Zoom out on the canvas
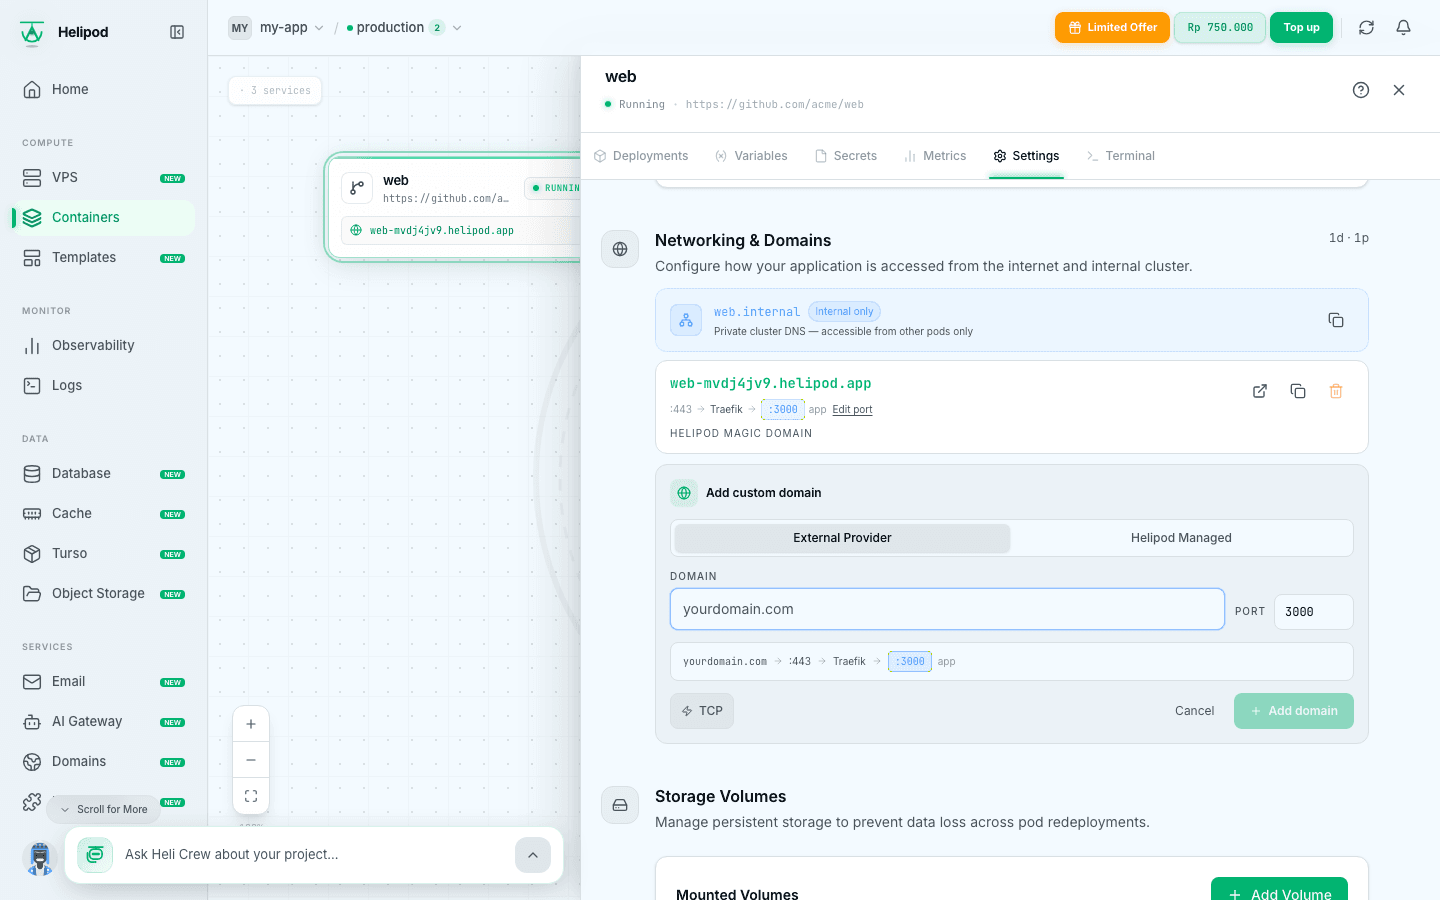The width and height of the screenshot is (1440, 900). (x=251, y=760)
